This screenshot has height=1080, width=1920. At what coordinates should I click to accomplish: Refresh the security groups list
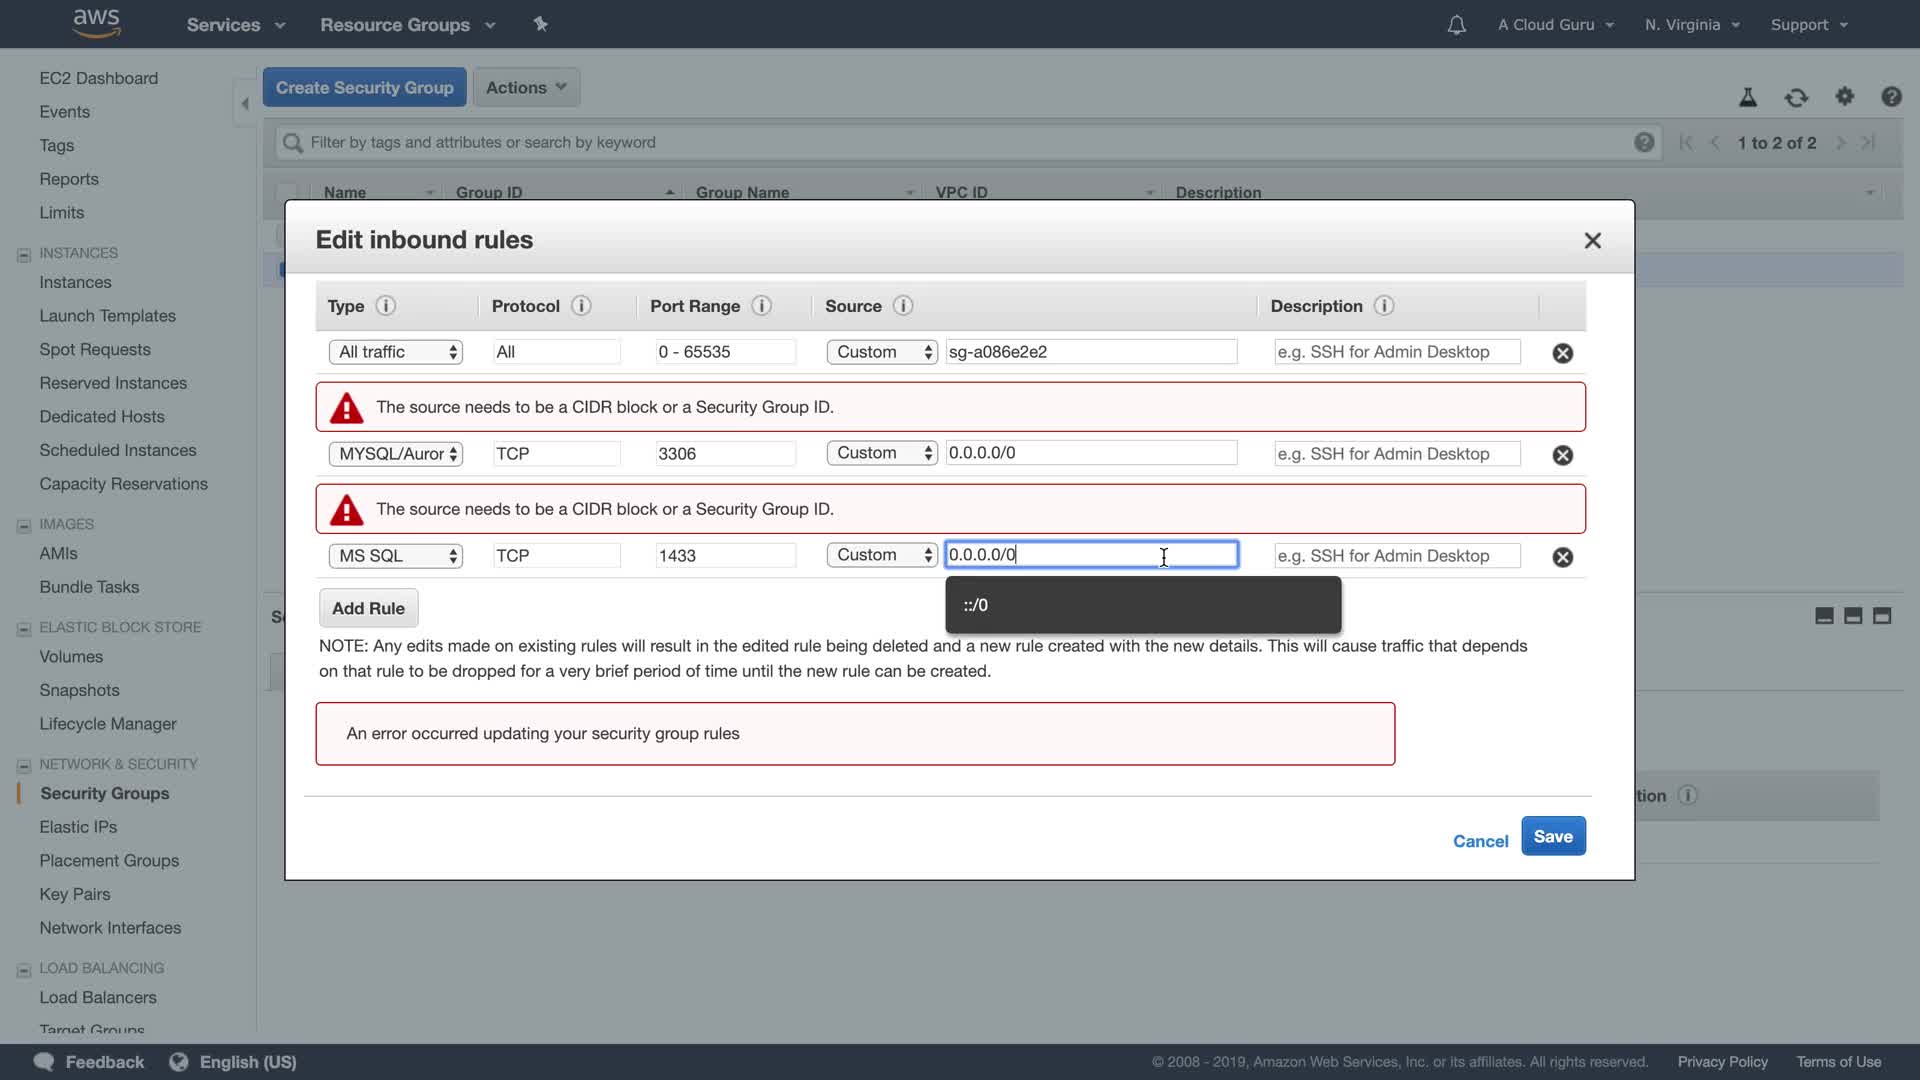pos(1796,97)
